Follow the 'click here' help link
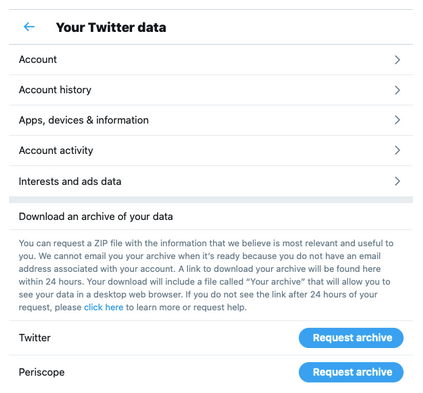The image size is (423, 393). coord(104,307)
